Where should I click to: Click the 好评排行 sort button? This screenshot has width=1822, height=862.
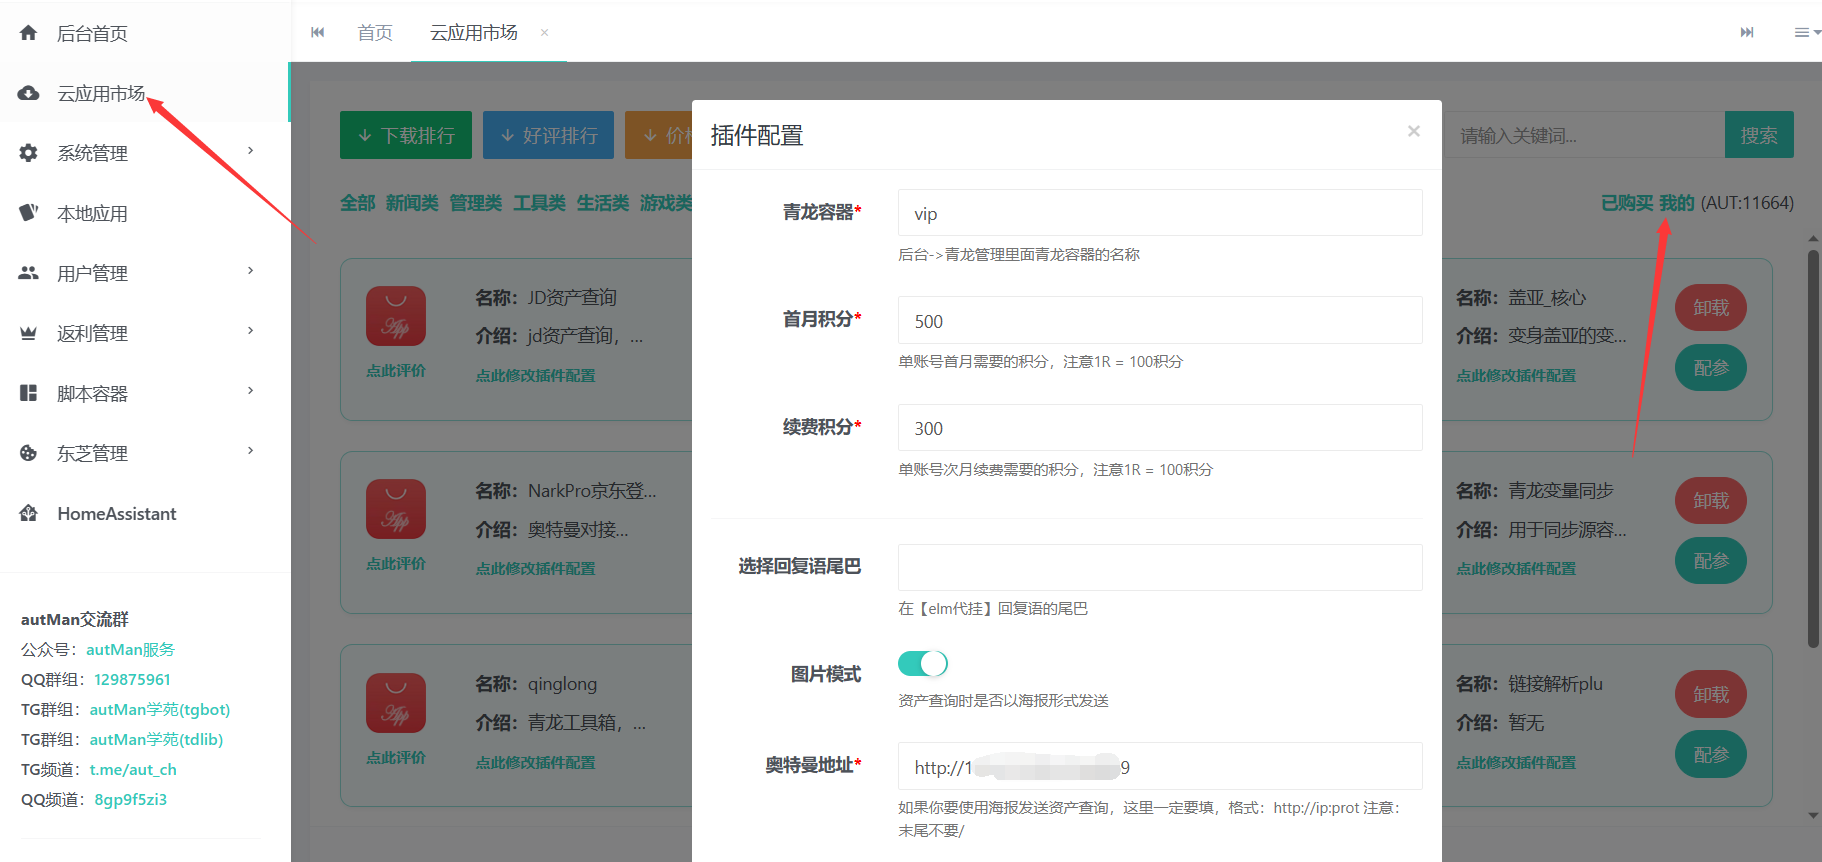pyautogui.click(x=548, y=135)
